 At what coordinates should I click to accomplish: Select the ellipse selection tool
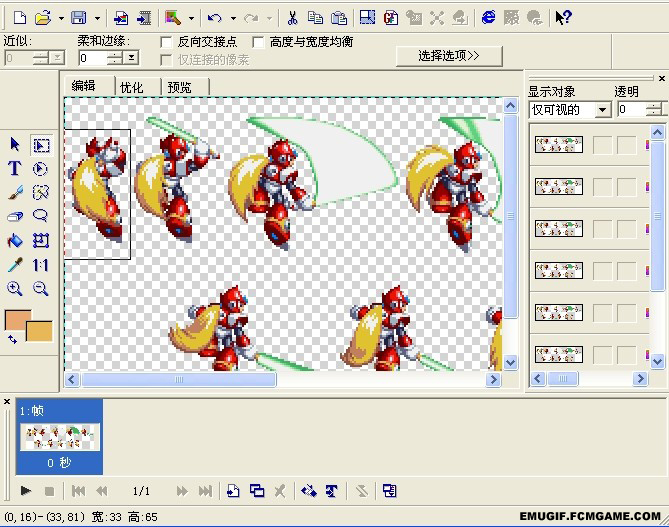point(40,169)
